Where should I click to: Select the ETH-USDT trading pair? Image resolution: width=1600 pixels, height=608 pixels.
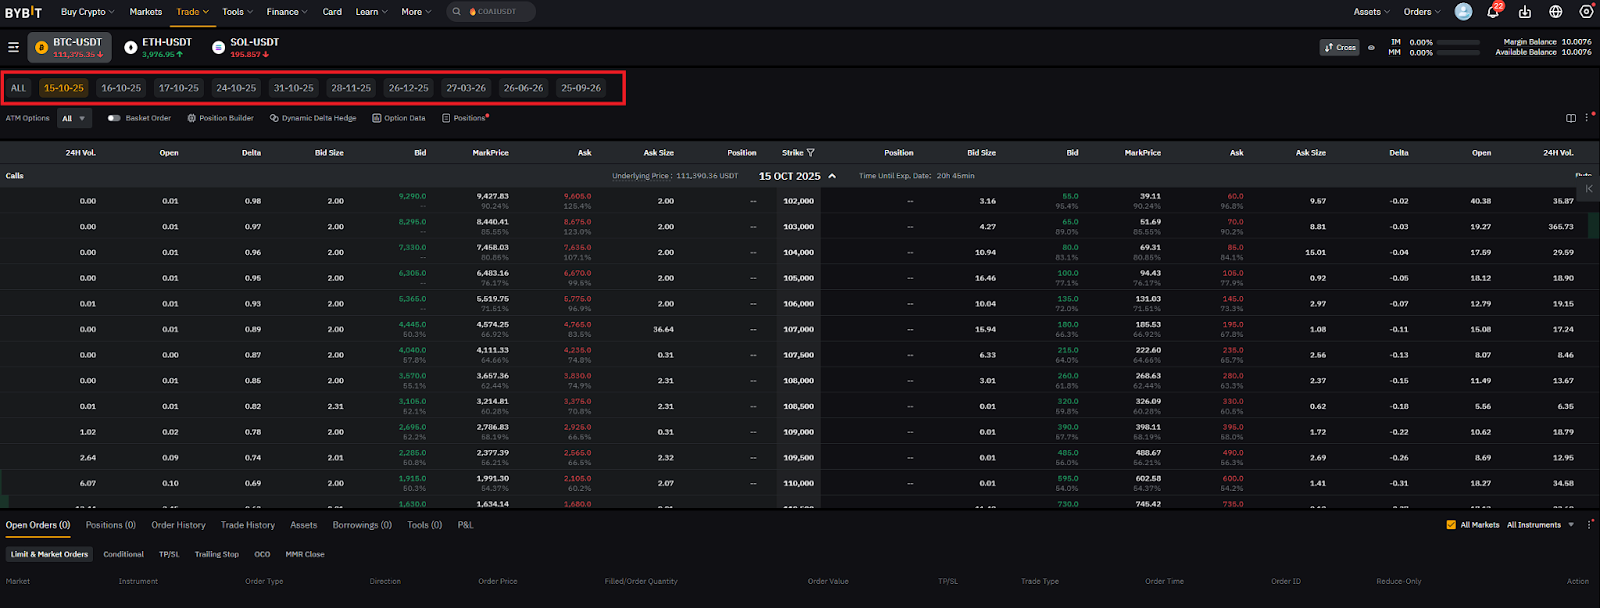pyautogui.click(x=158, y=47)
